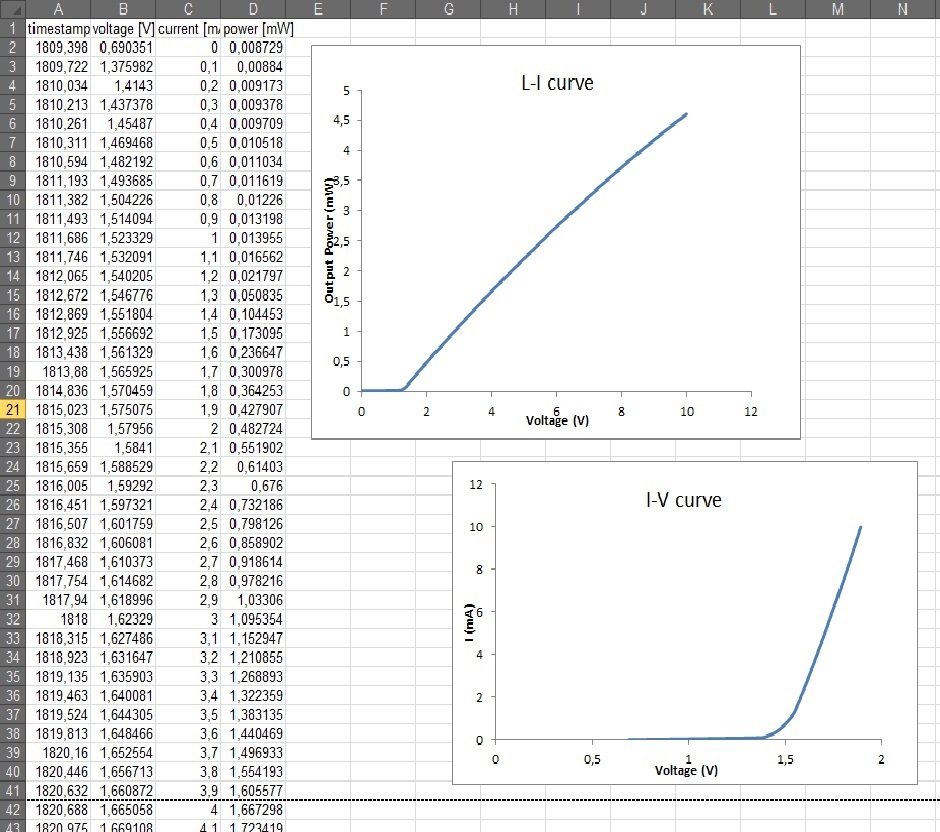940x832 pixels.
Task: Select row 42 header
Action: point(13,810)
